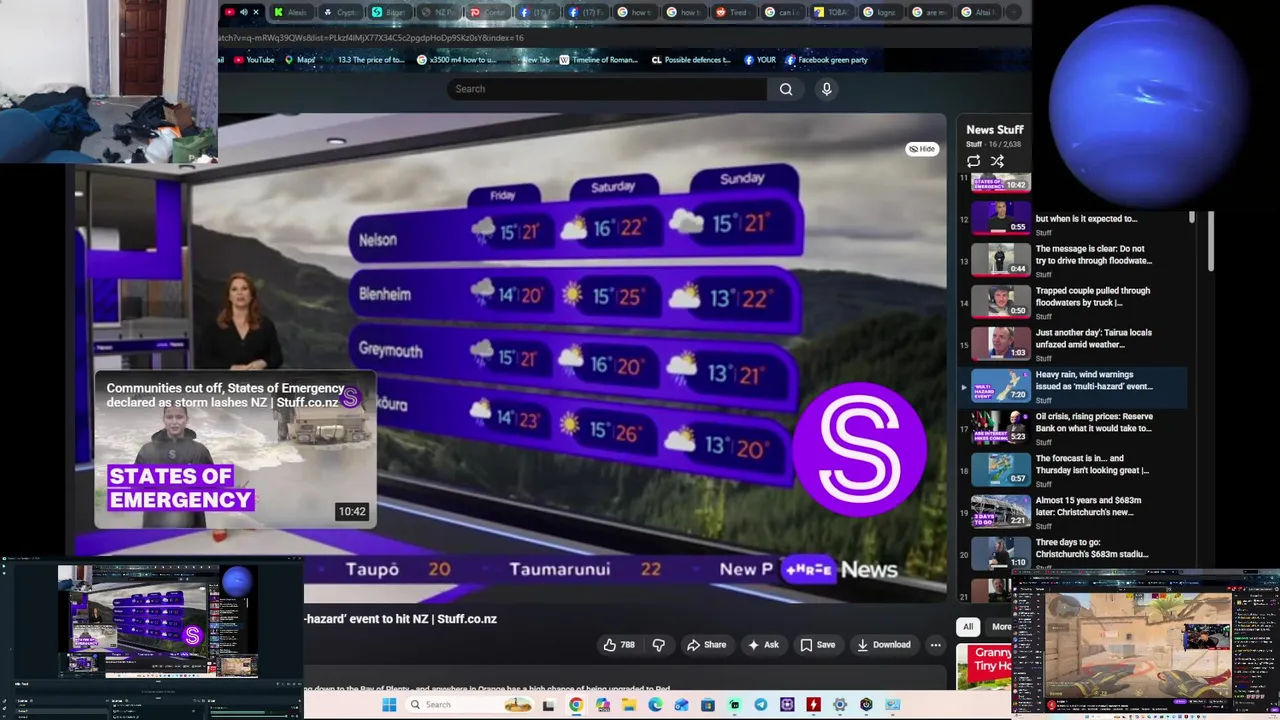This screenshot has height=720, width=1280.
Task: Switch to the Tired Reddit browser tab
Action: point(734,12)
